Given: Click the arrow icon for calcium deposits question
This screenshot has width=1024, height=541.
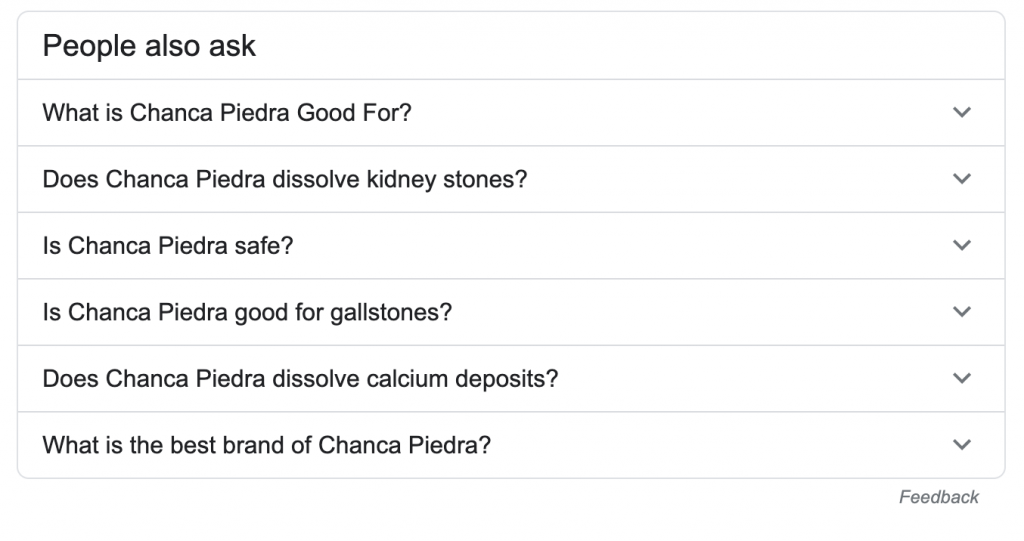Looking at the screenshot, I should point(961,378).
